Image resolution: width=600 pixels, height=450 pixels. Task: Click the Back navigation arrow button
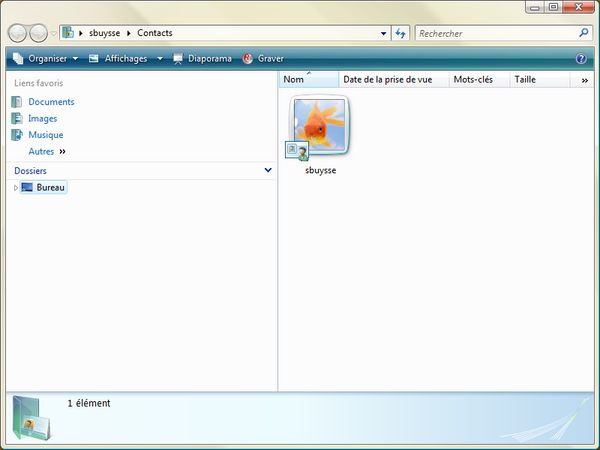pyautogui.click(x=17, y=33)
